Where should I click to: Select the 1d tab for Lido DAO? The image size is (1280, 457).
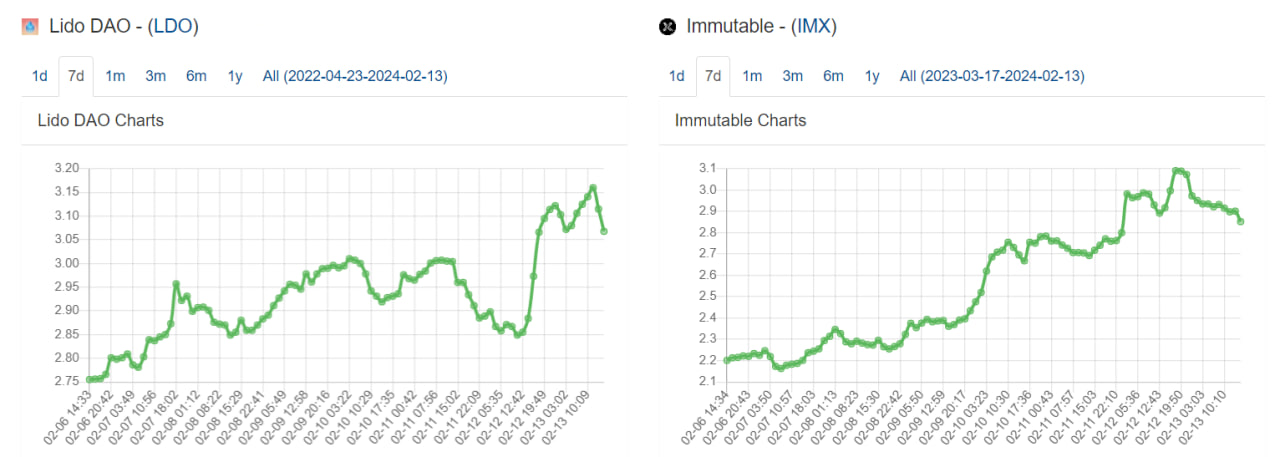(39, 76)
